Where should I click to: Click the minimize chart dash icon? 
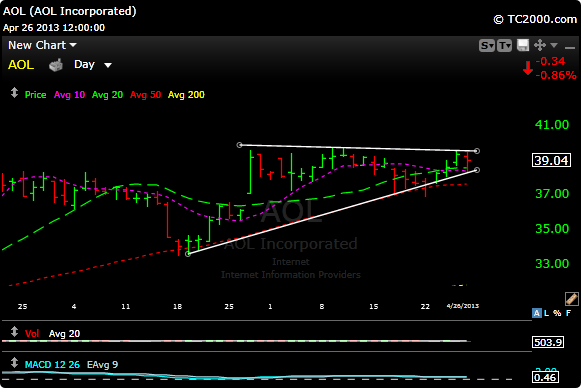click(569, 47)
